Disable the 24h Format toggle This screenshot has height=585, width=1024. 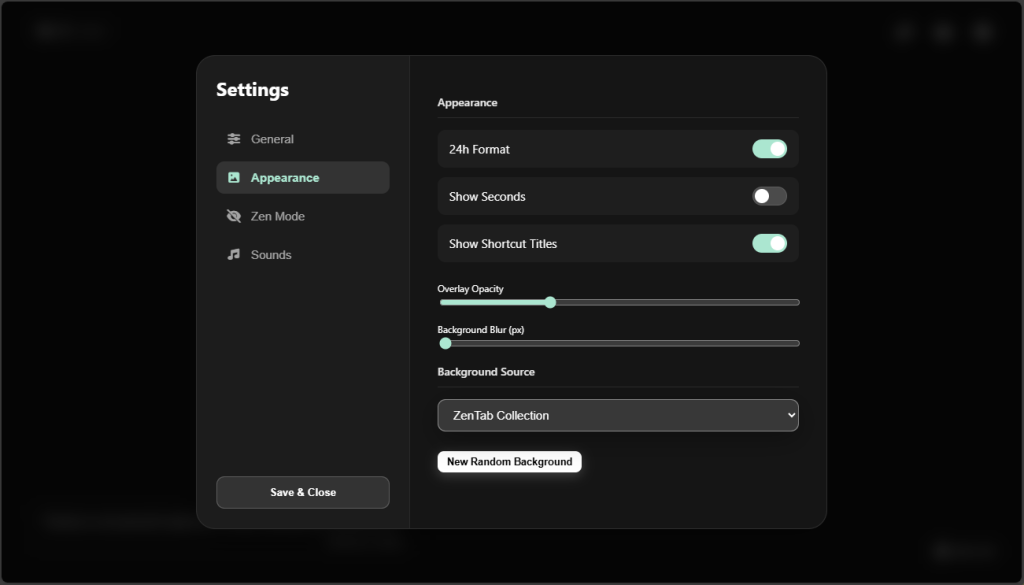769,149
